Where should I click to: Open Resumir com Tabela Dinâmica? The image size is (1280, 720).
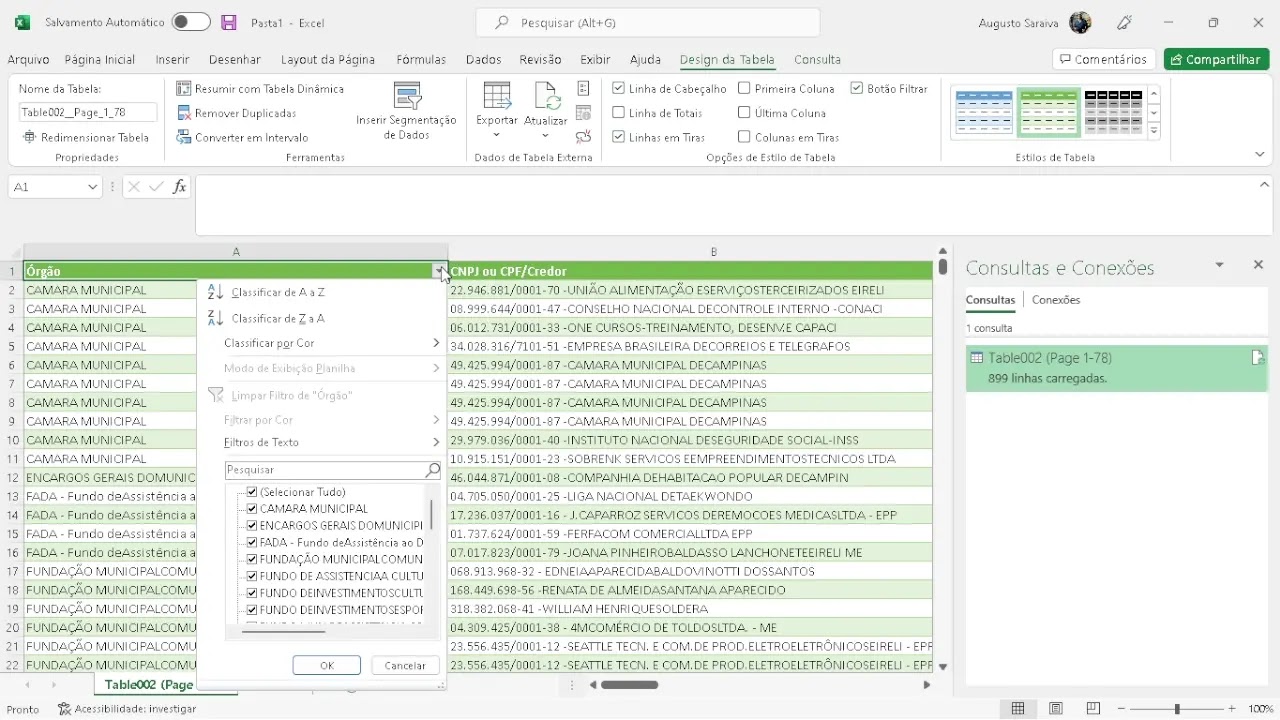260,89
